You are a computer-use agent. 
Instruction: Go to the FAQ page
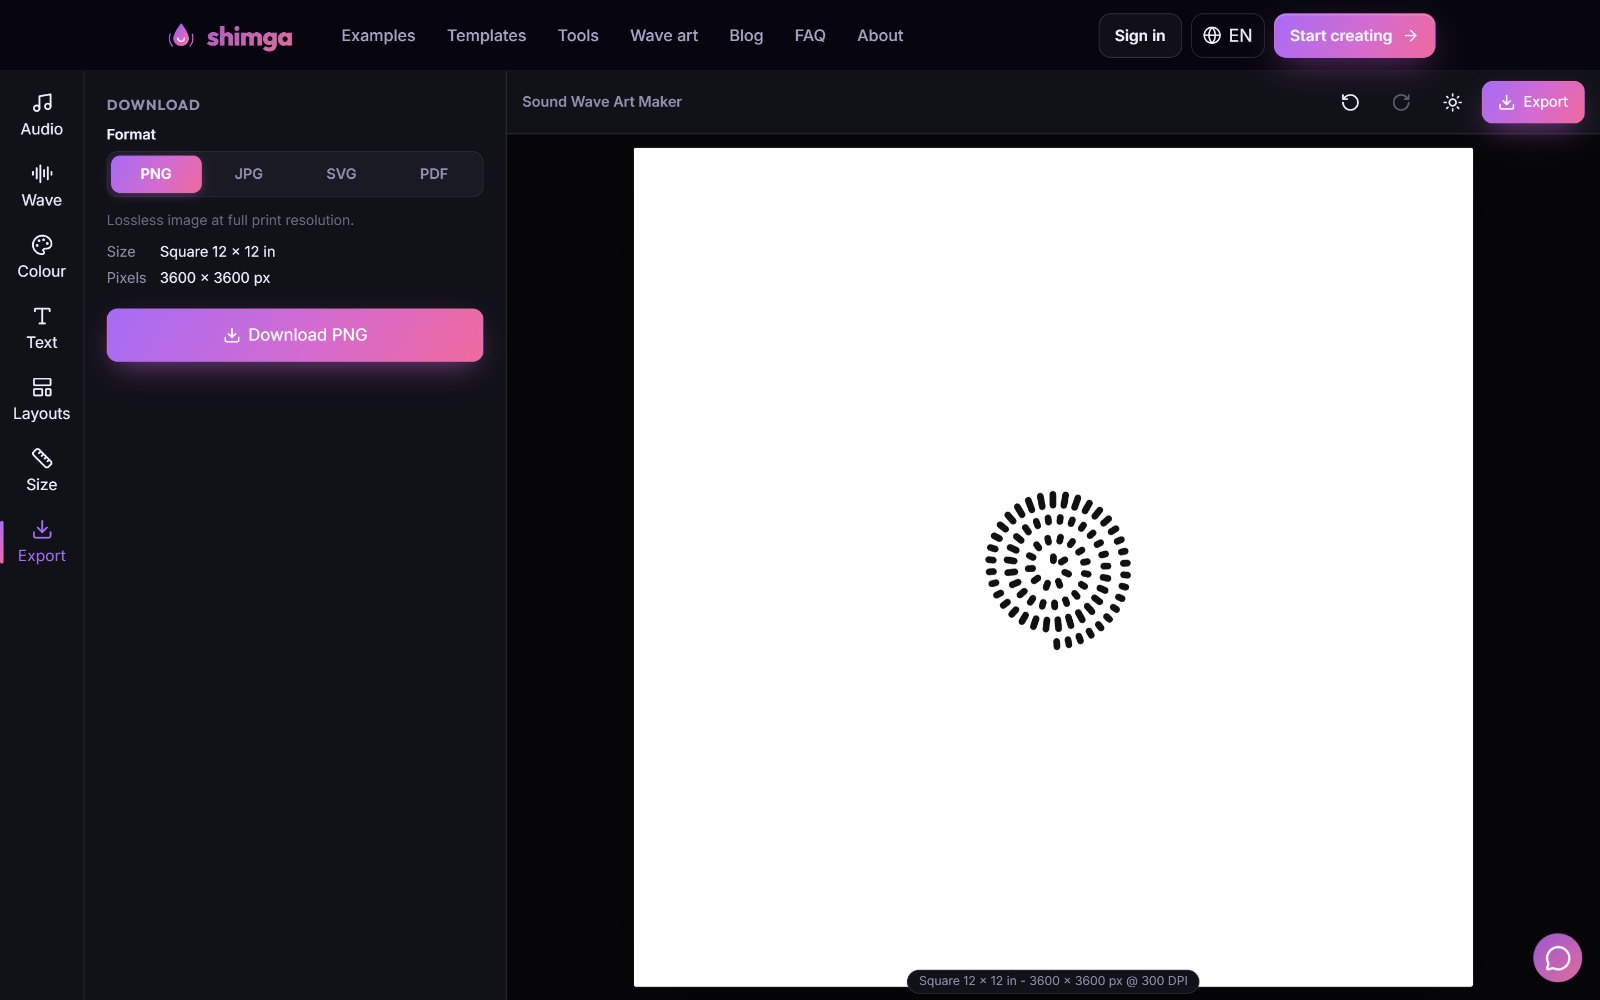pos(810,36)
